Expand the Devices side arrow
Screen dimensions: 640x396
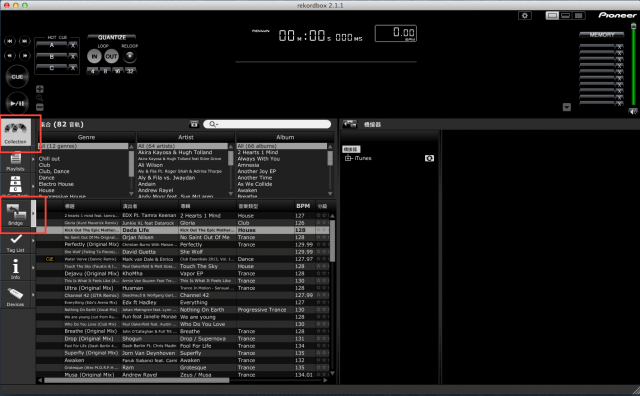(x=33, y=295)
